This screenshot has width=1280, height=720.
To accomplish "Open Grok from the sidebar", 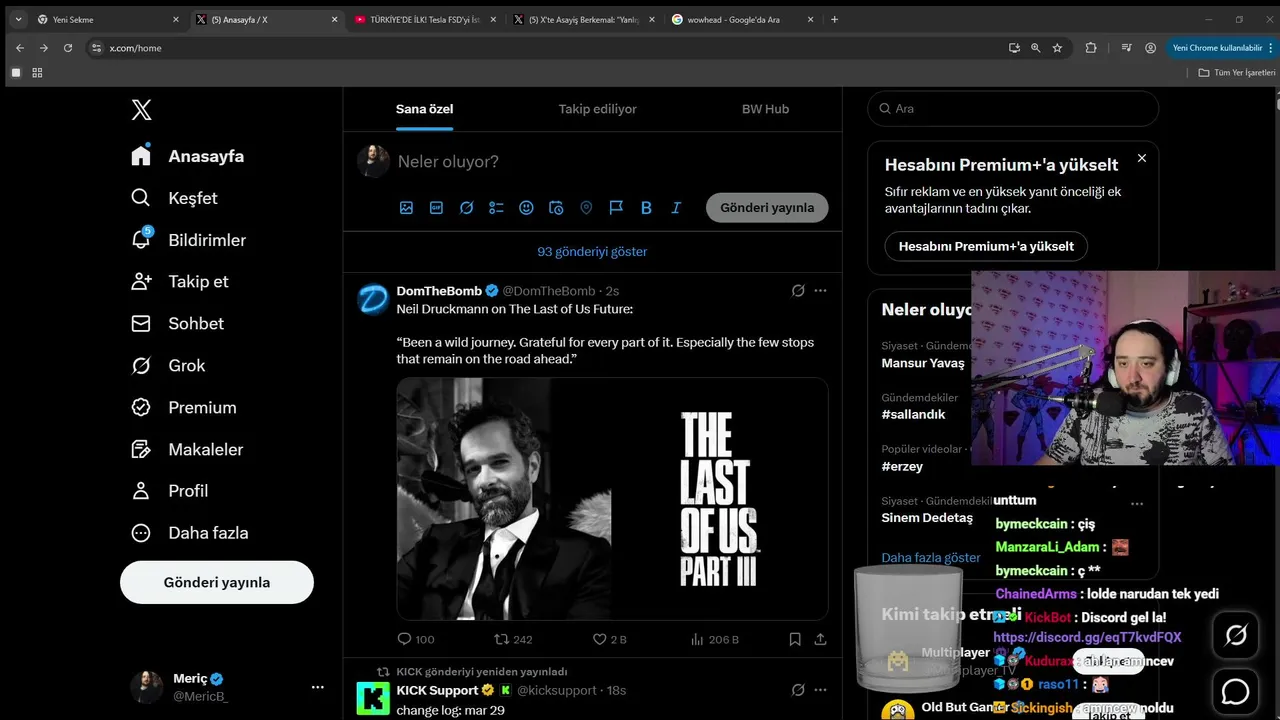I will pos(168,365).
